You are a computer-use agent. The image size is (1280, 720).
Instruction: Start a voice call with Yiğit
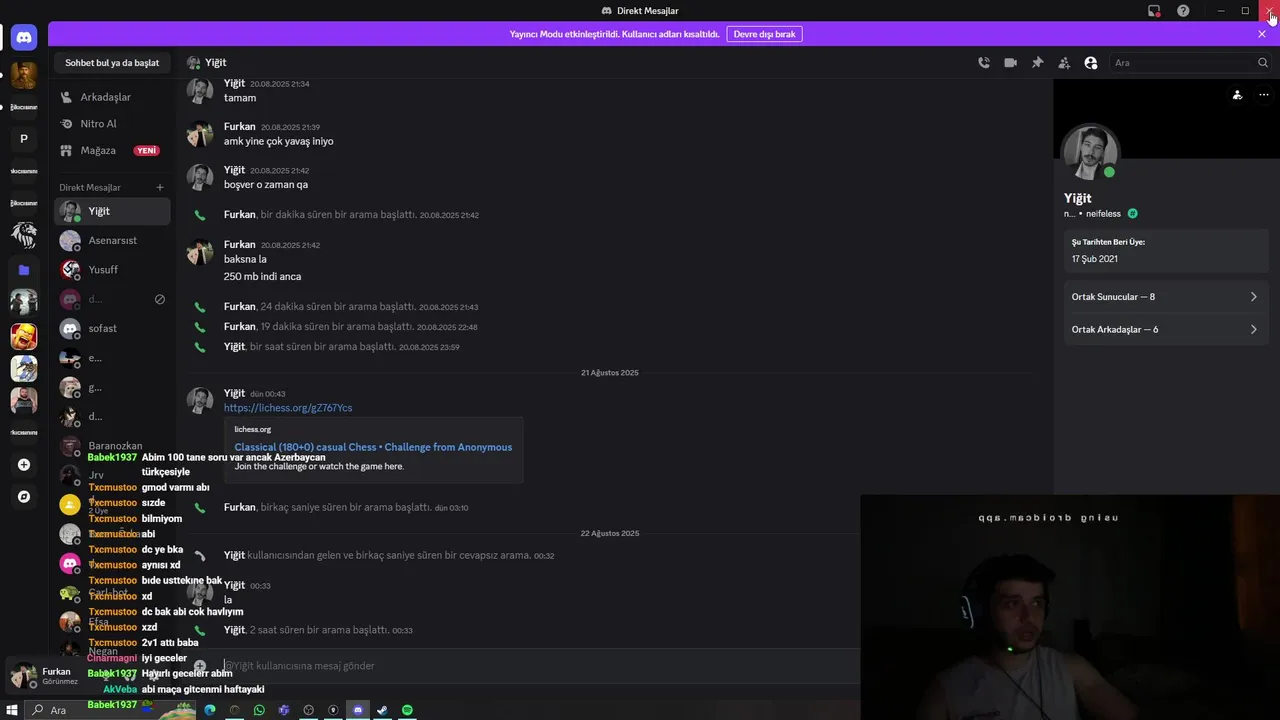[984, 63]
